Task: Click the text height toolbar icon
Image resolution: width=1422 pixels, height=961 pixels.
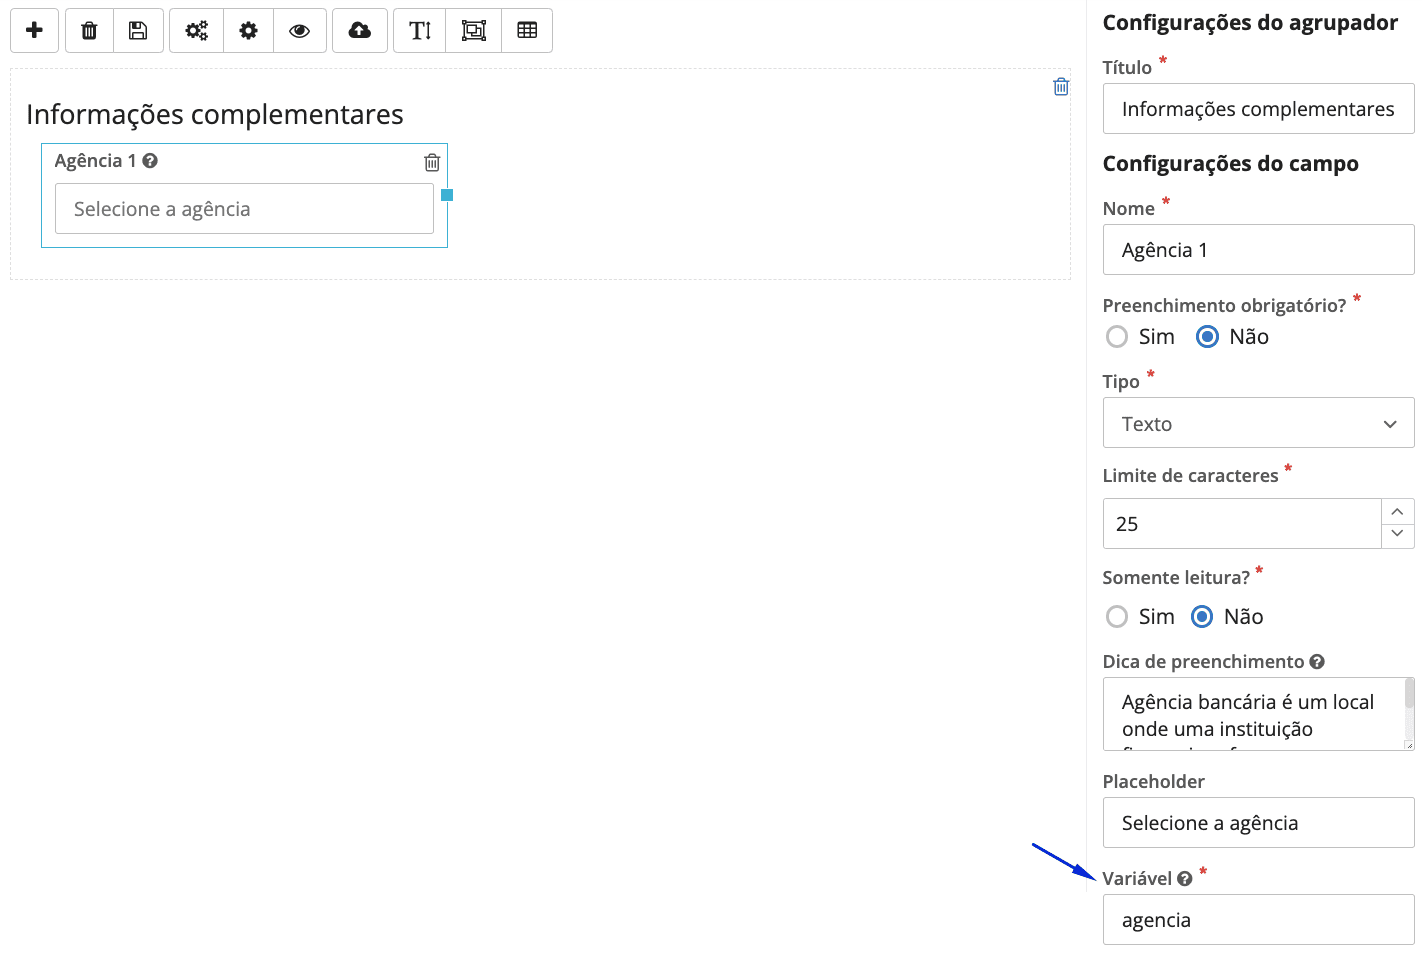Action: 420,31
